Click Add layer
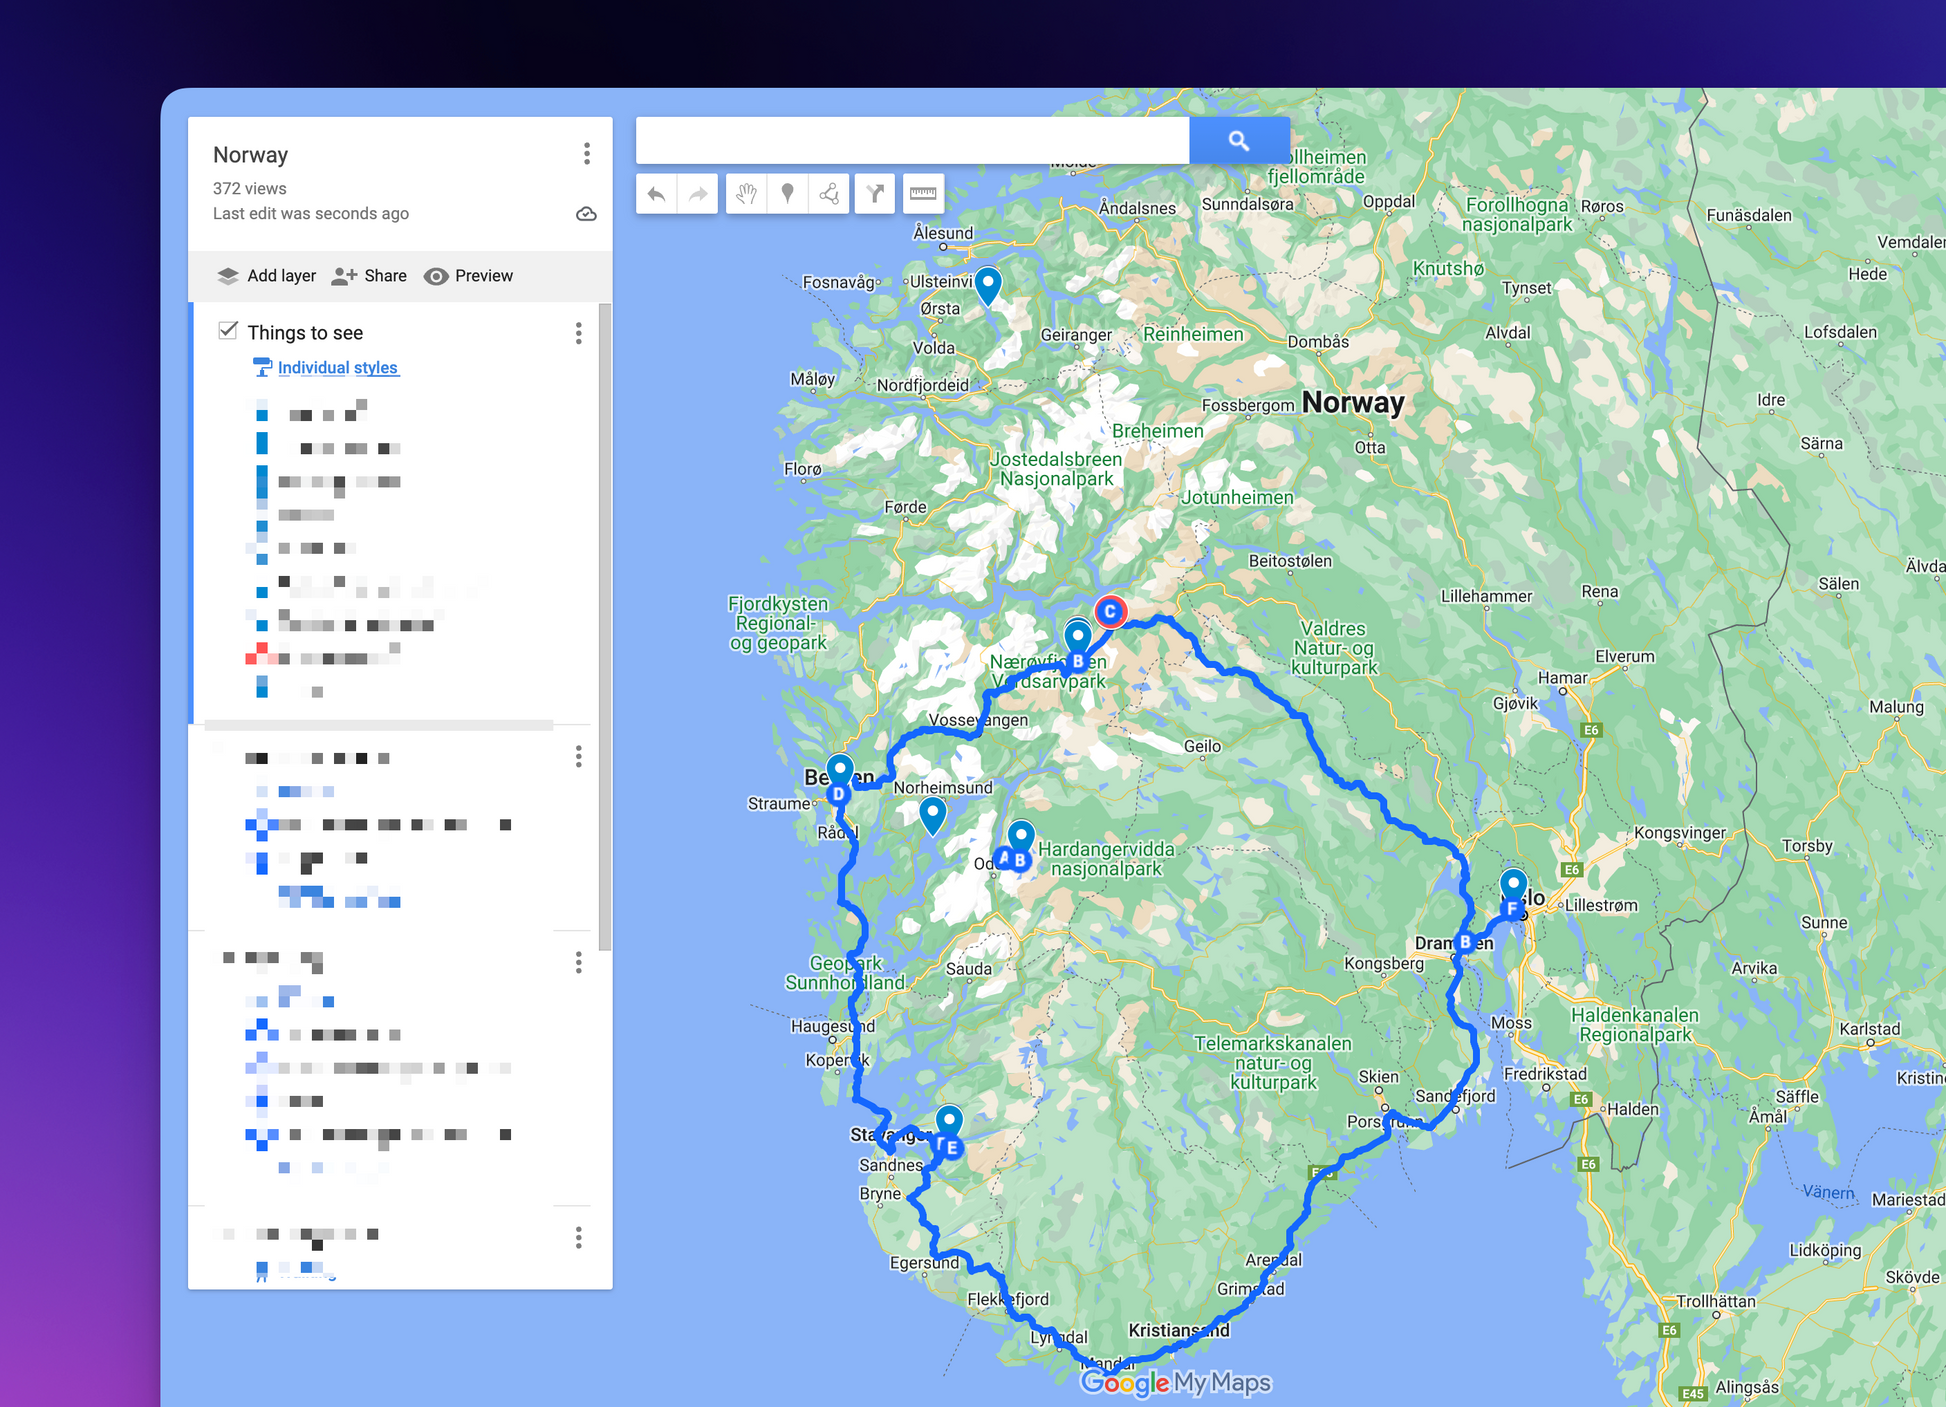Screen dimensions: 1946x1407 click(x=267, y=276)
